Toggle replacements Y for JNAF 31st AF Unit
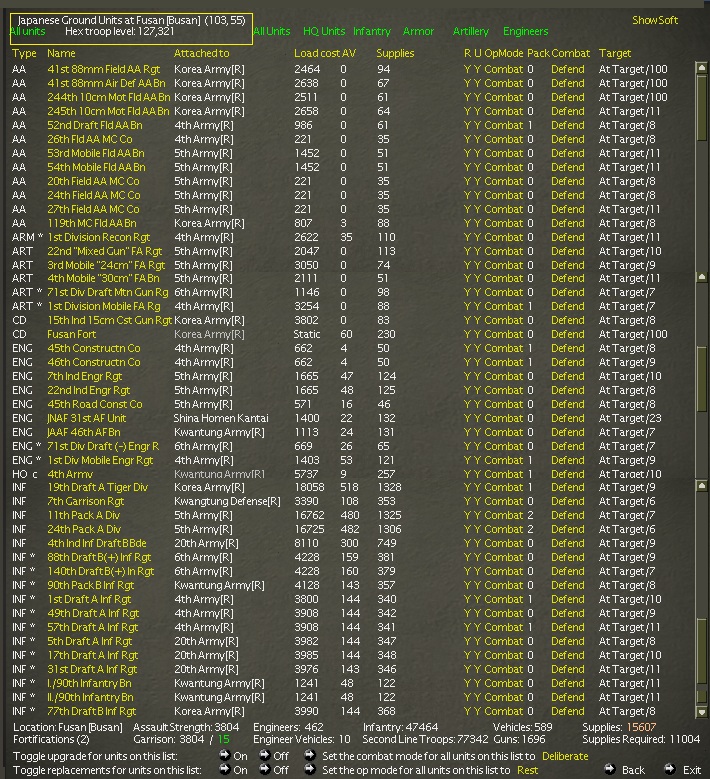710x779 pixels. tap(467, 418)
